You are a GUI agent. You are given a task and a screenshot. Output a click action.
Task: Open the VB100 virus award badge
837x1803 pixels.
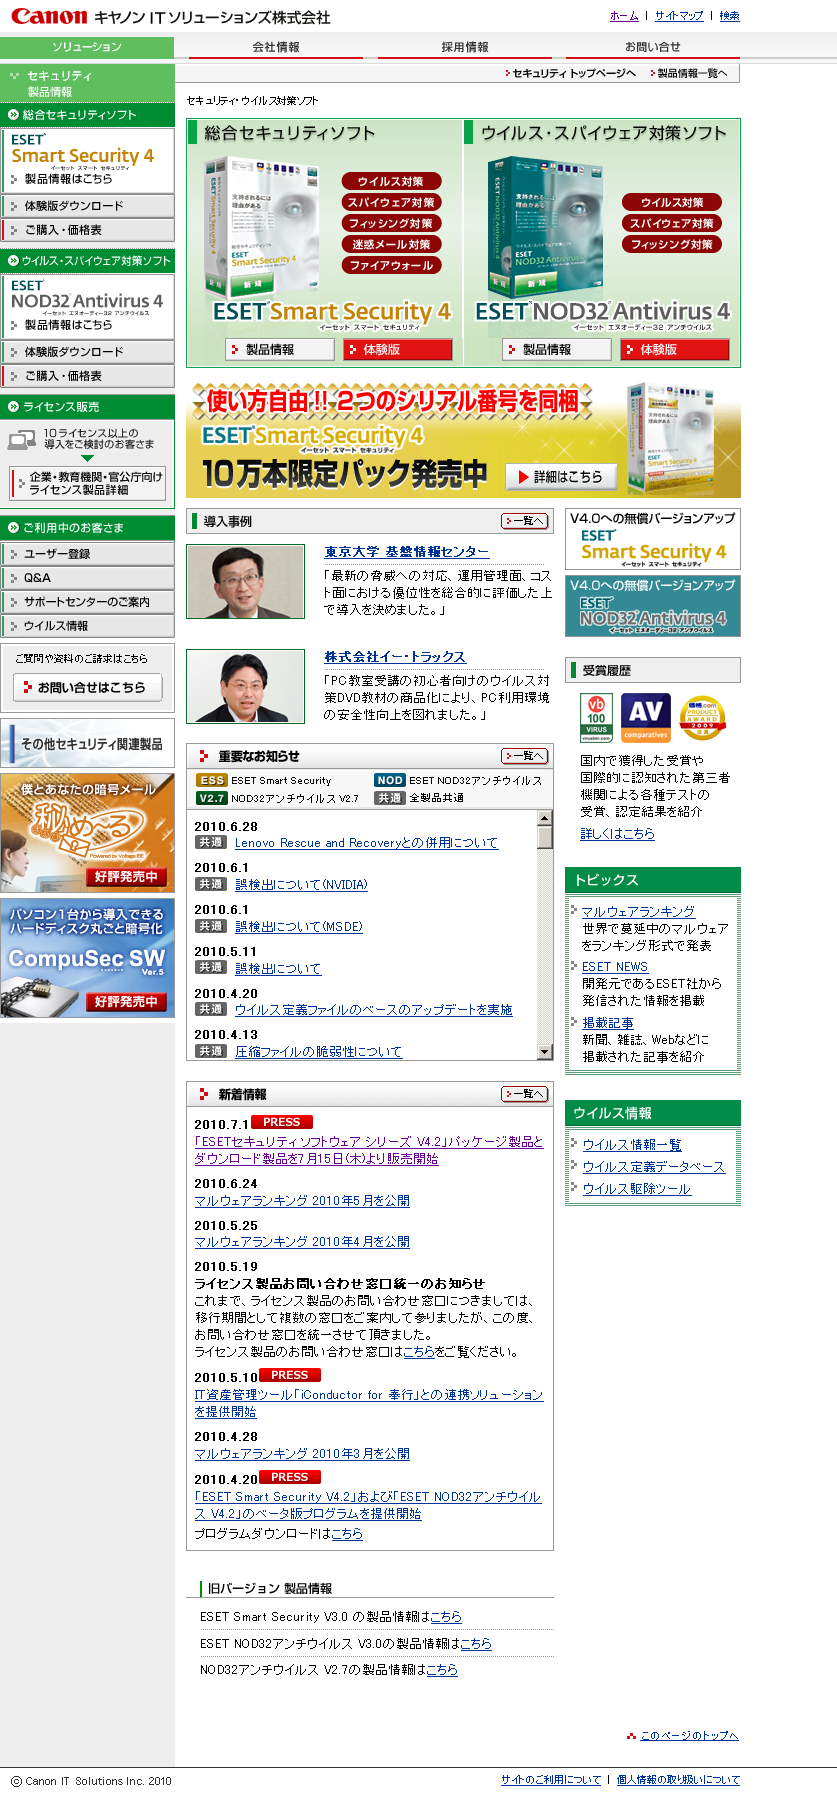[596, 718]
